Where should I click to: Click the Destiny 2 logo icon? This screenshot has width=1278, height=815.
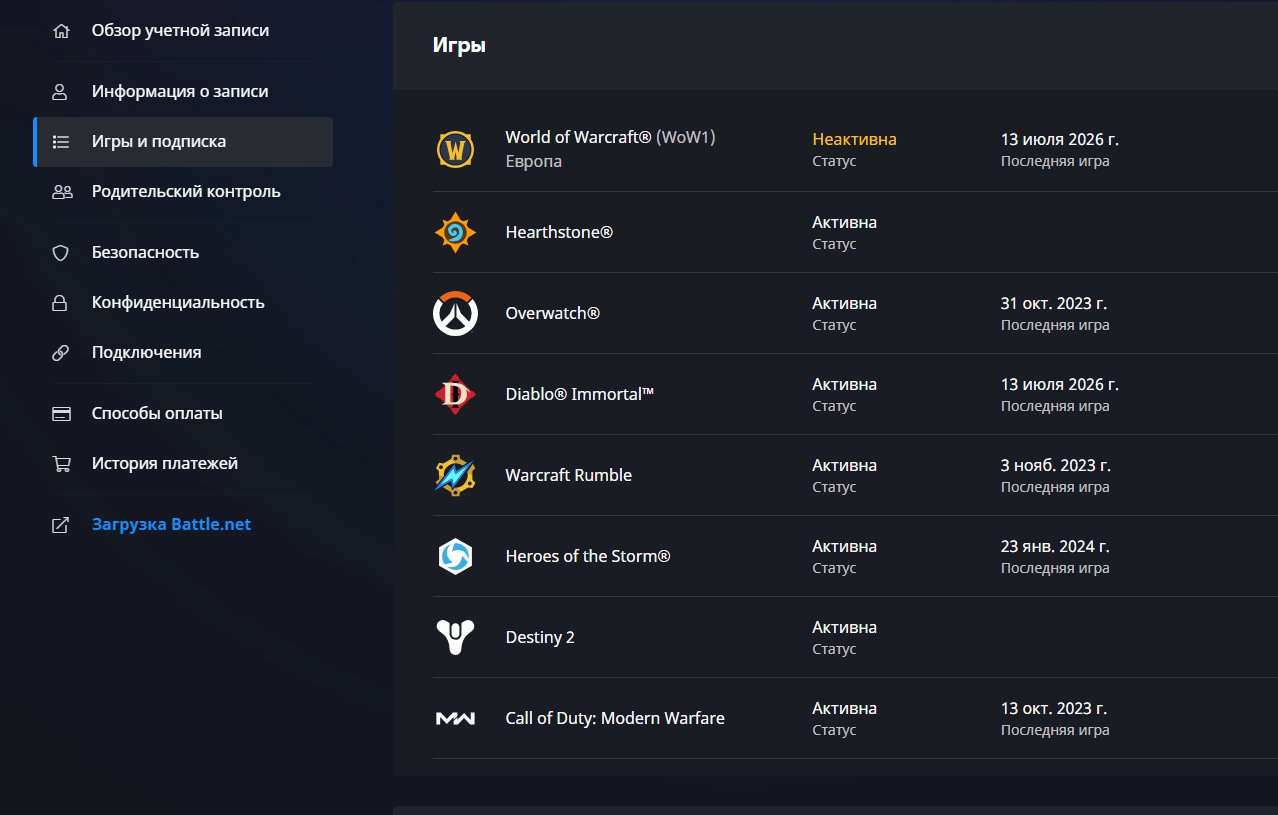click(x=455, y=637)
